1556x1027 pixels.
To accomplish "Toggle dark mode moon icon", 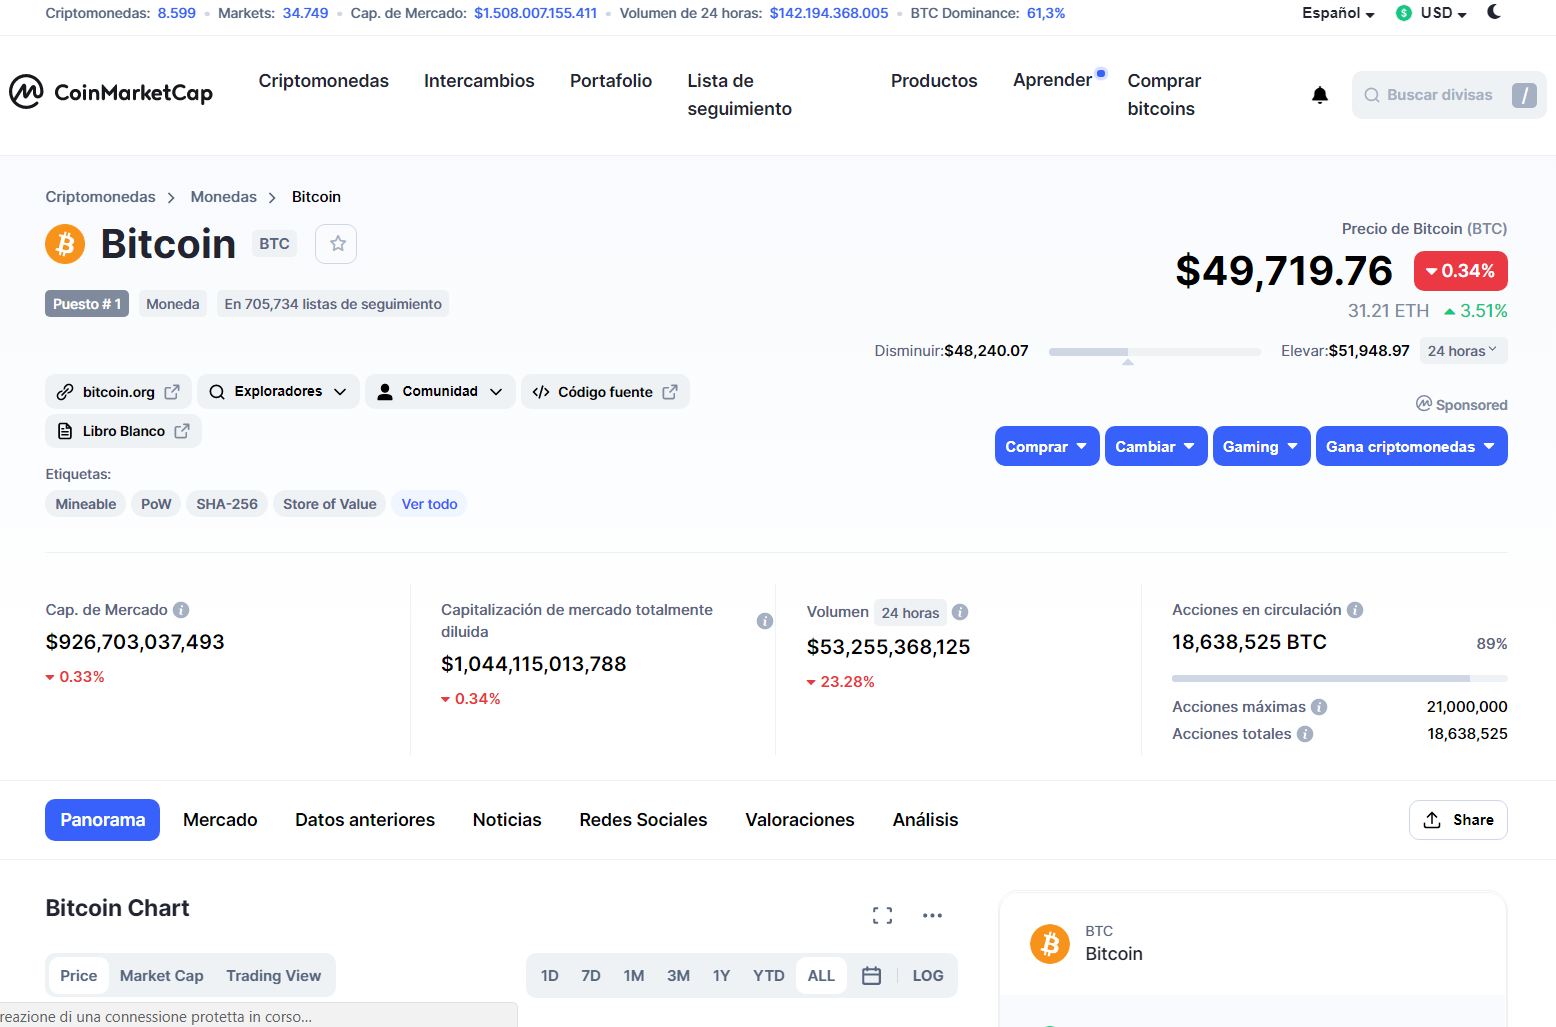I will click(1494, 12).
